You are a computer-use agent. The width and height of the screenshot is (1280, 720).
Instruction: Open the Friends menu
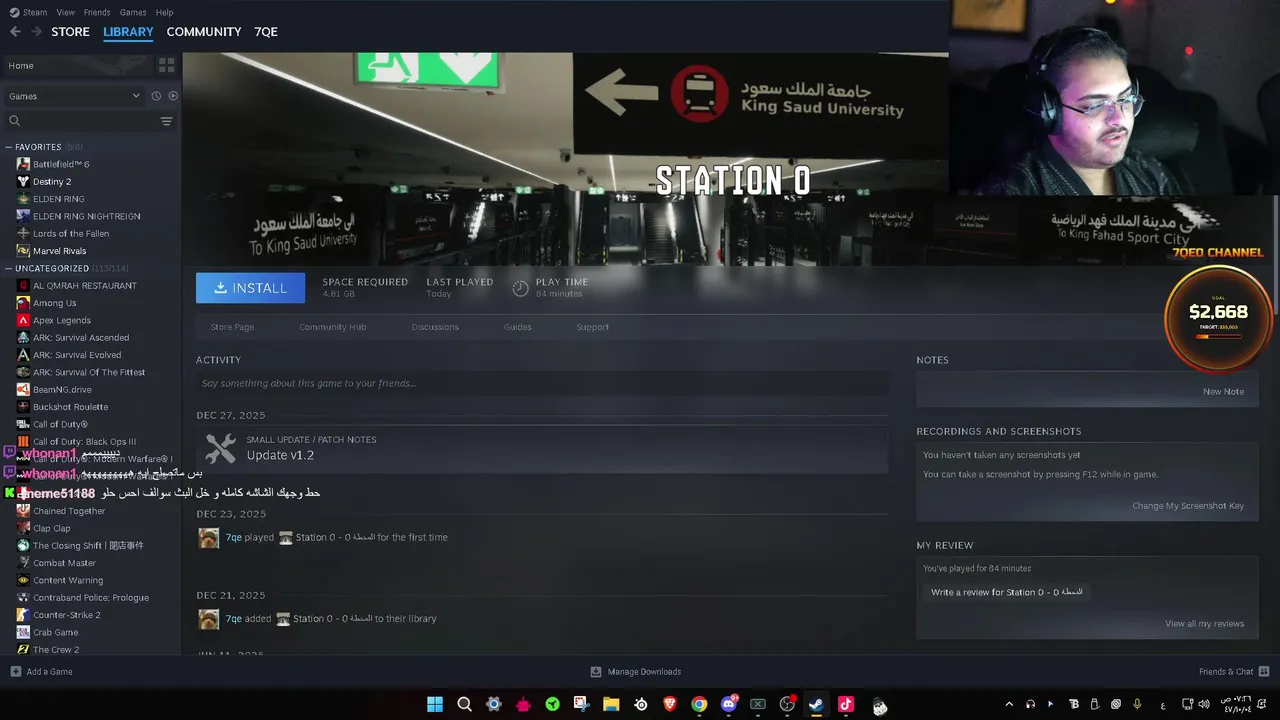[x=97, y=12]
